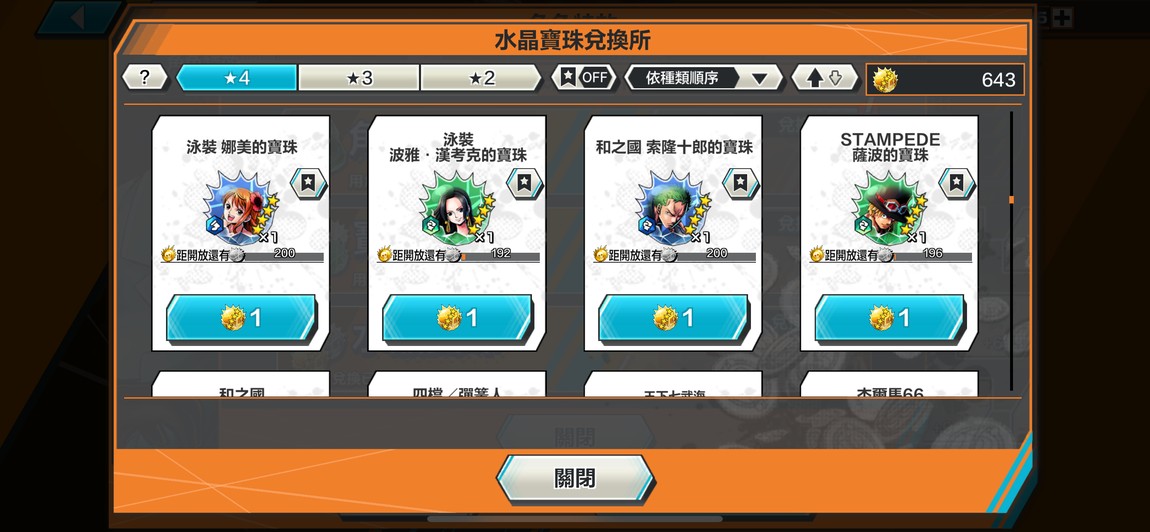Toggle the bookmark on the Boa Hancock orb card
The height and width of the screenshot is (532, 1150).
click(524, 183)
